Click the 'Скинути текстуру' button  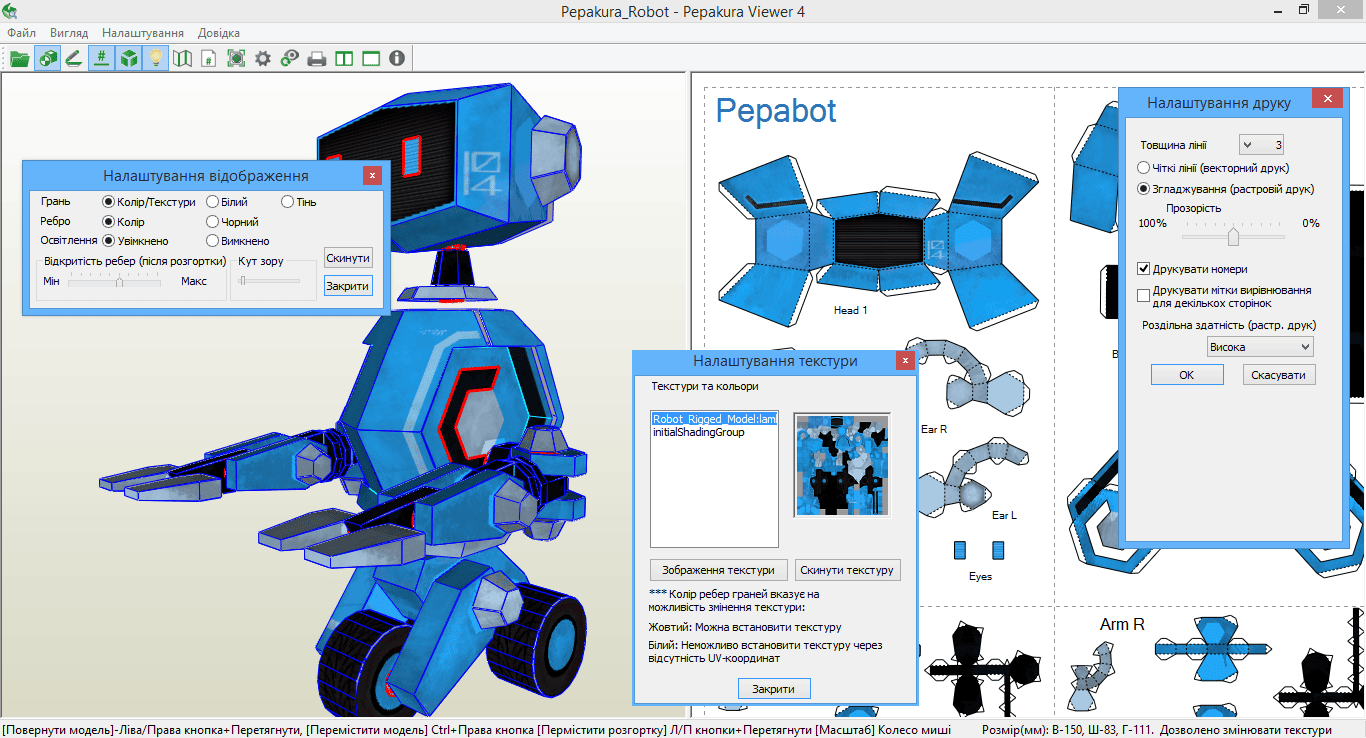point(847,570)
